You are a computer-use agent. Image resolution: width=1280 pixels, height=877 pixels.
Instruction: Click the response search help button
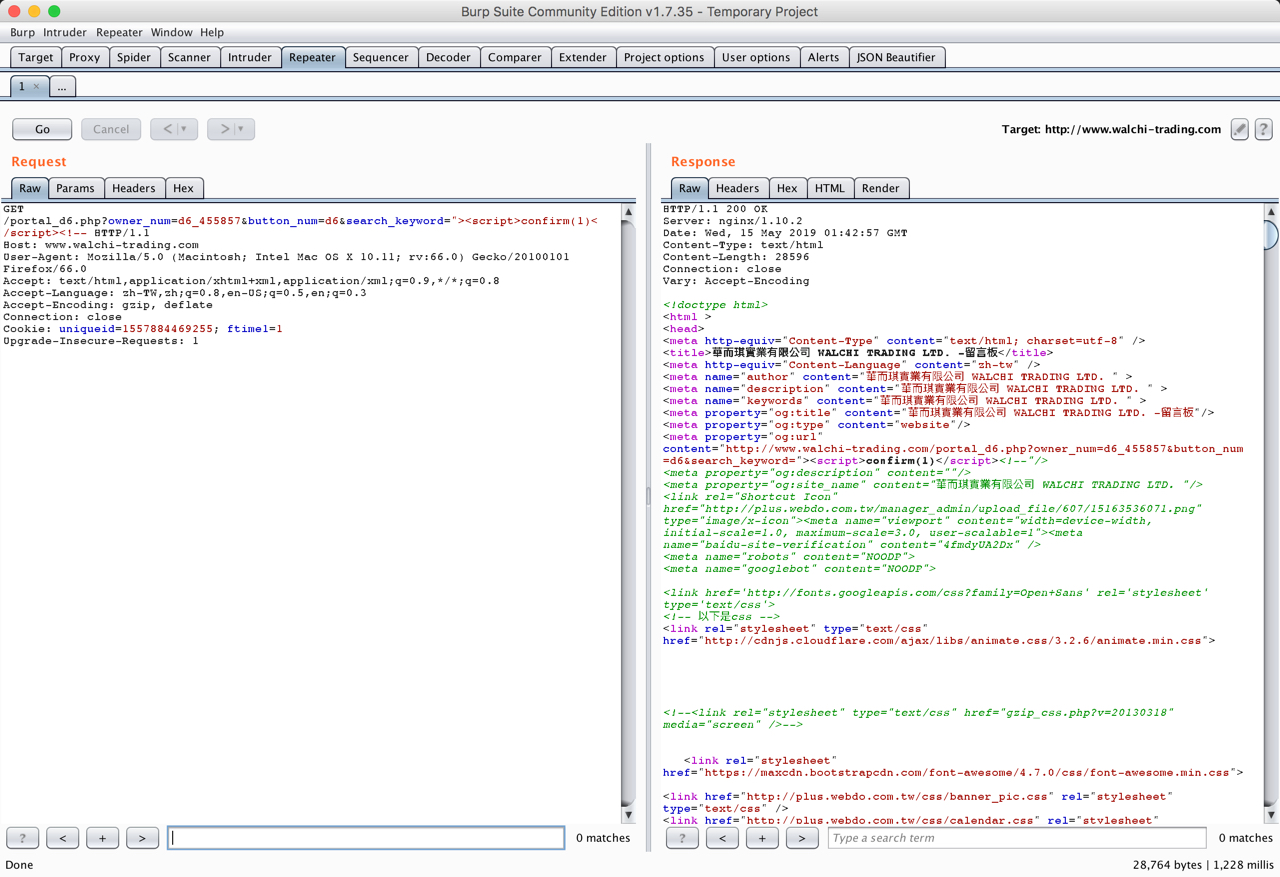click(683, 838)
